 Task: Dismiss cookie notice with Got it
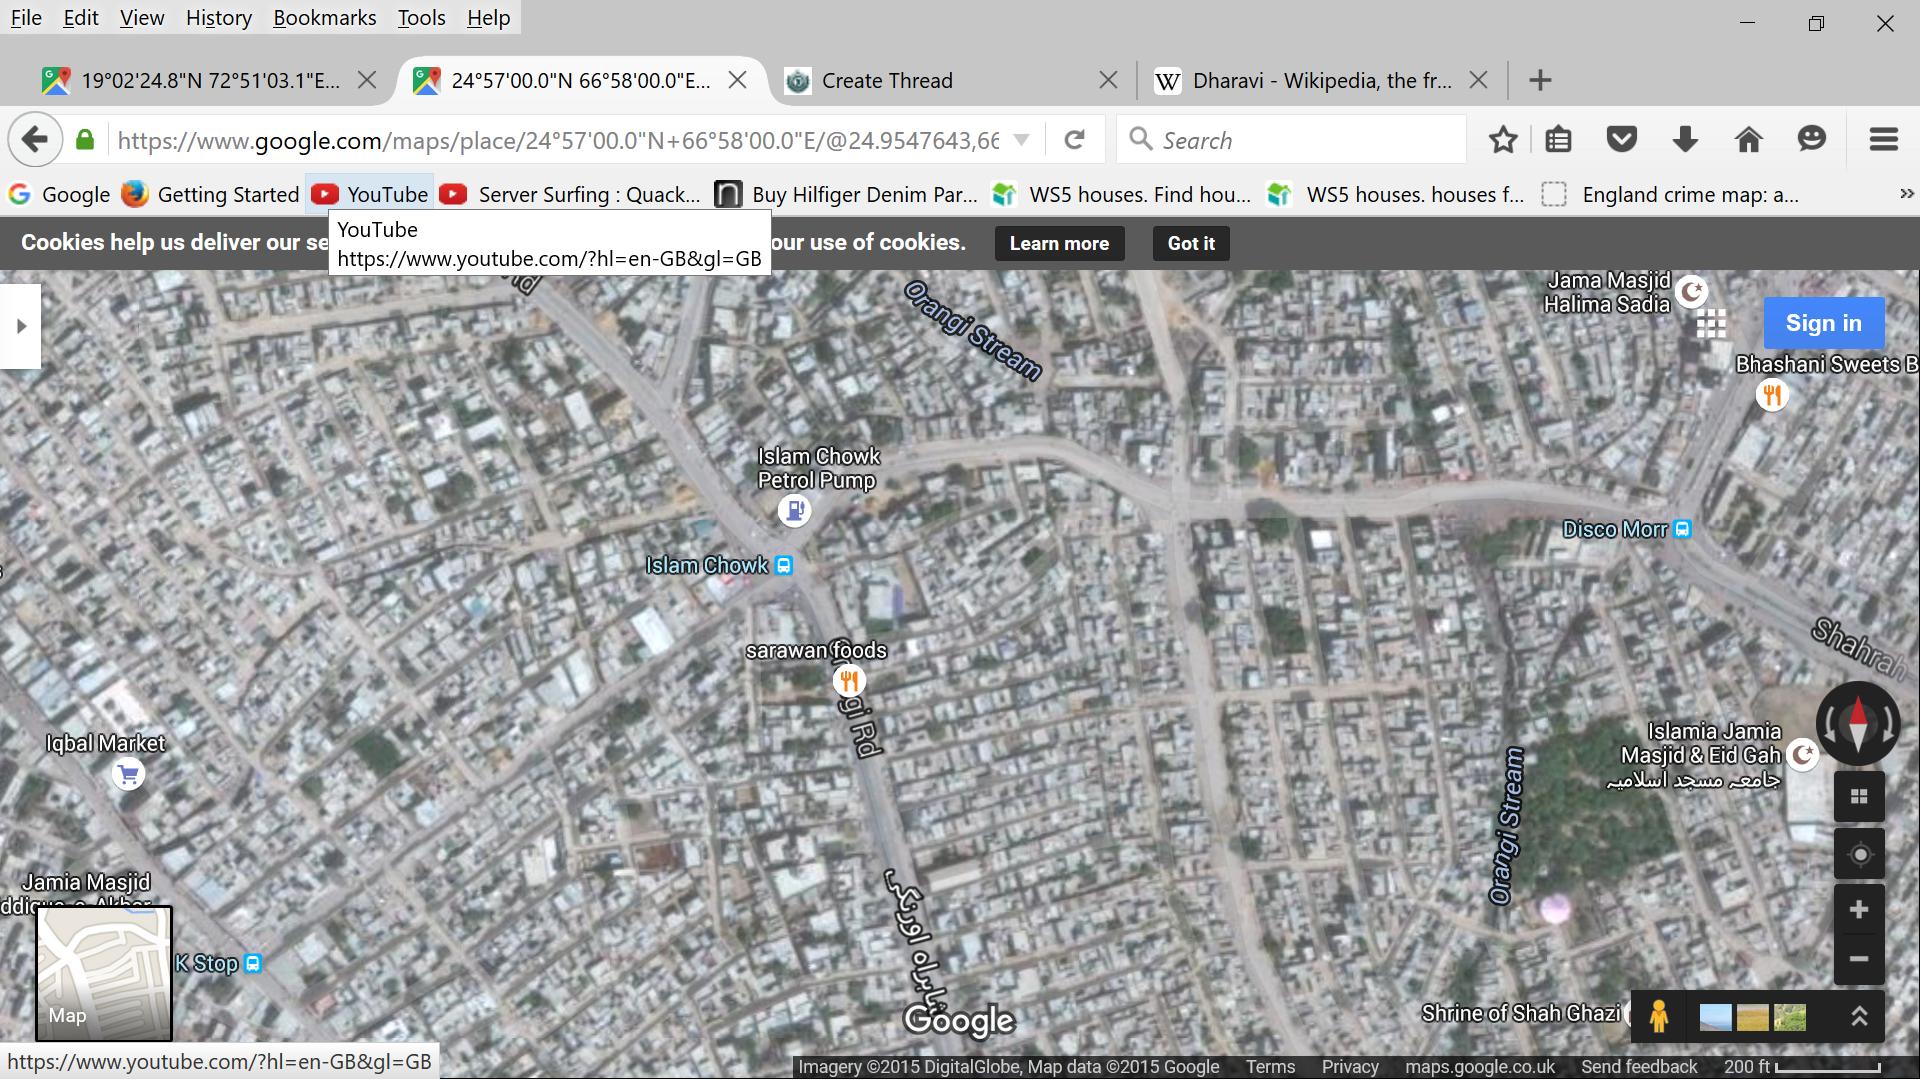coord(1191,244)
